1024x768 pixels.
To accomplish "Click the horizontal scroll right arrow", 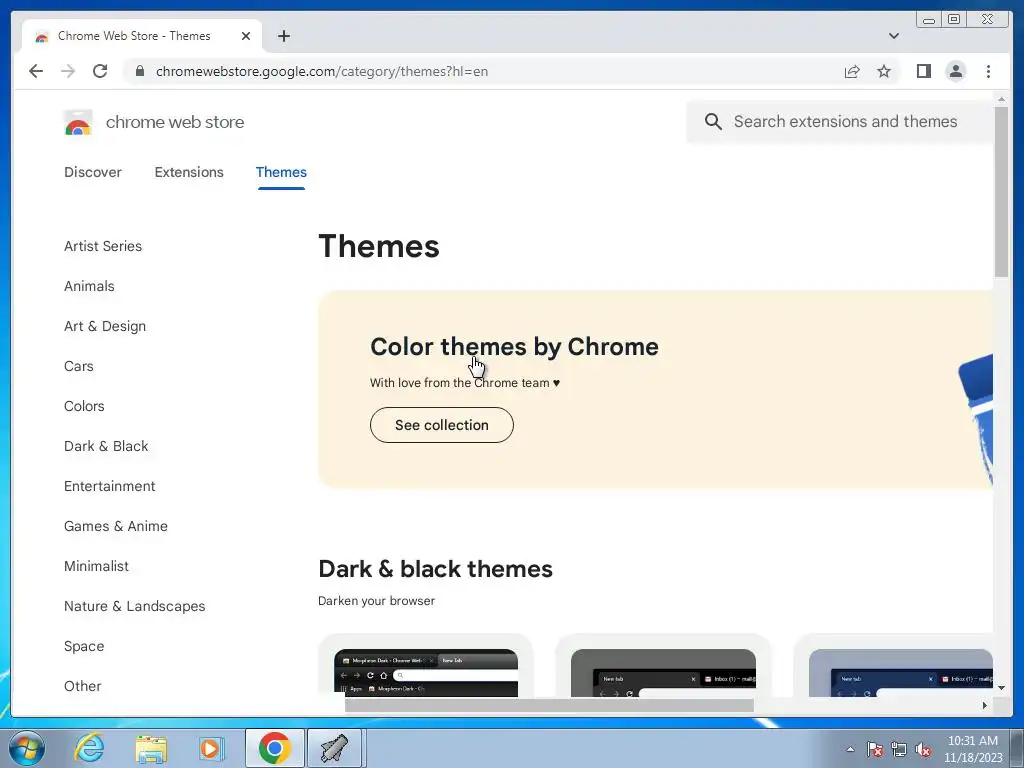I will (x=984, y=705).
